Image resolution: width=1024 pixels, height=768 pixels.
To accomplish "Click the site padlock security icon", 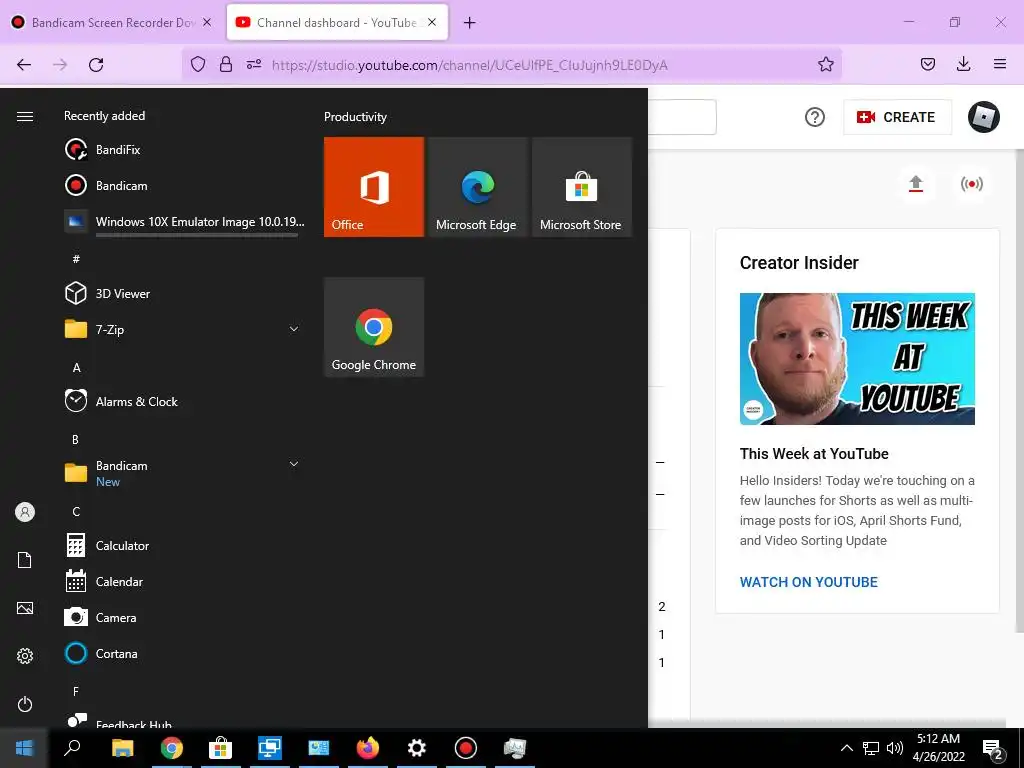I will [226, 64].
